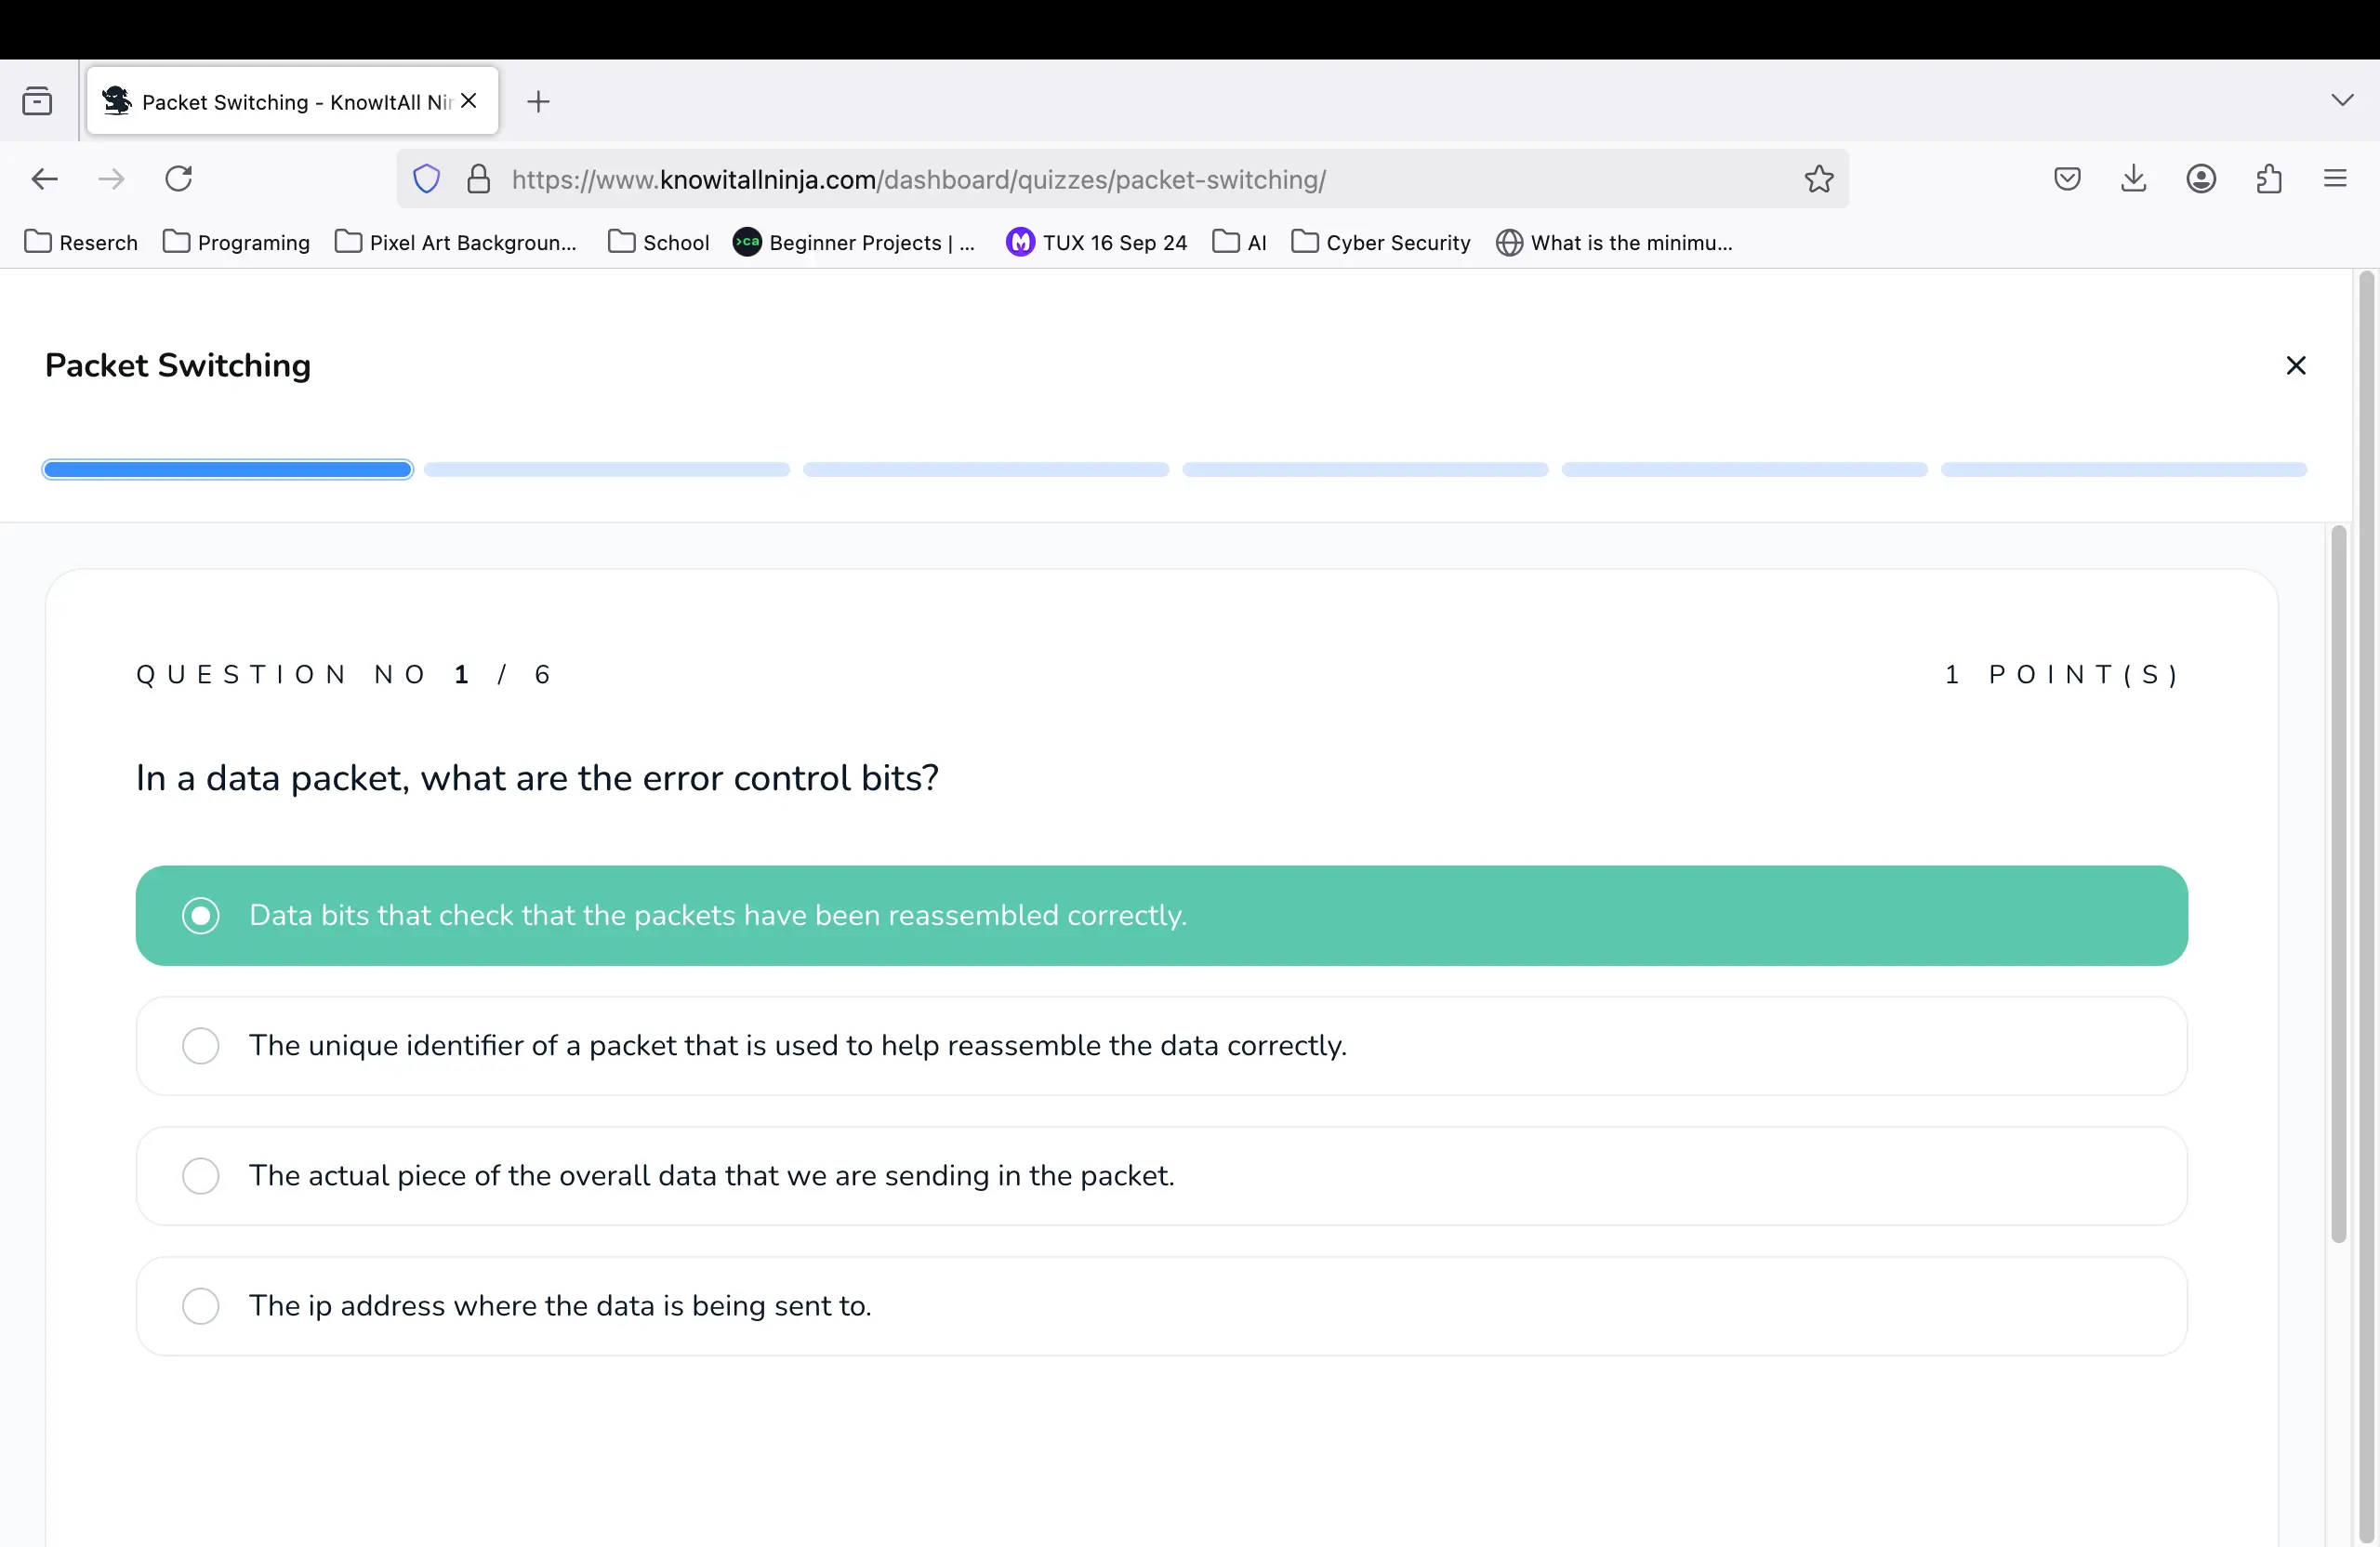
Task: Open the Downloads icon in toolbar
Action: (2134, 178)
